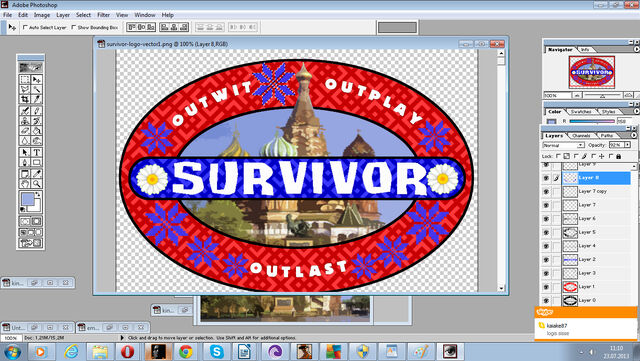The width and height of the screenshot is (640, 361).
Task: Select the Type tool
Action: point(36,152)
